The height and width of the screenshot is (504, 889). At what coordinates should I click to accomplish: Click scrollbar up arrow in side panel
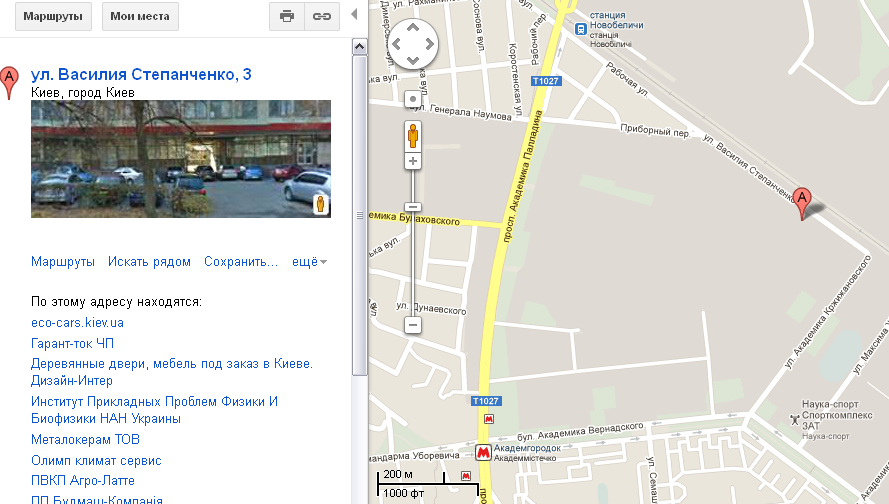point(359,46)
